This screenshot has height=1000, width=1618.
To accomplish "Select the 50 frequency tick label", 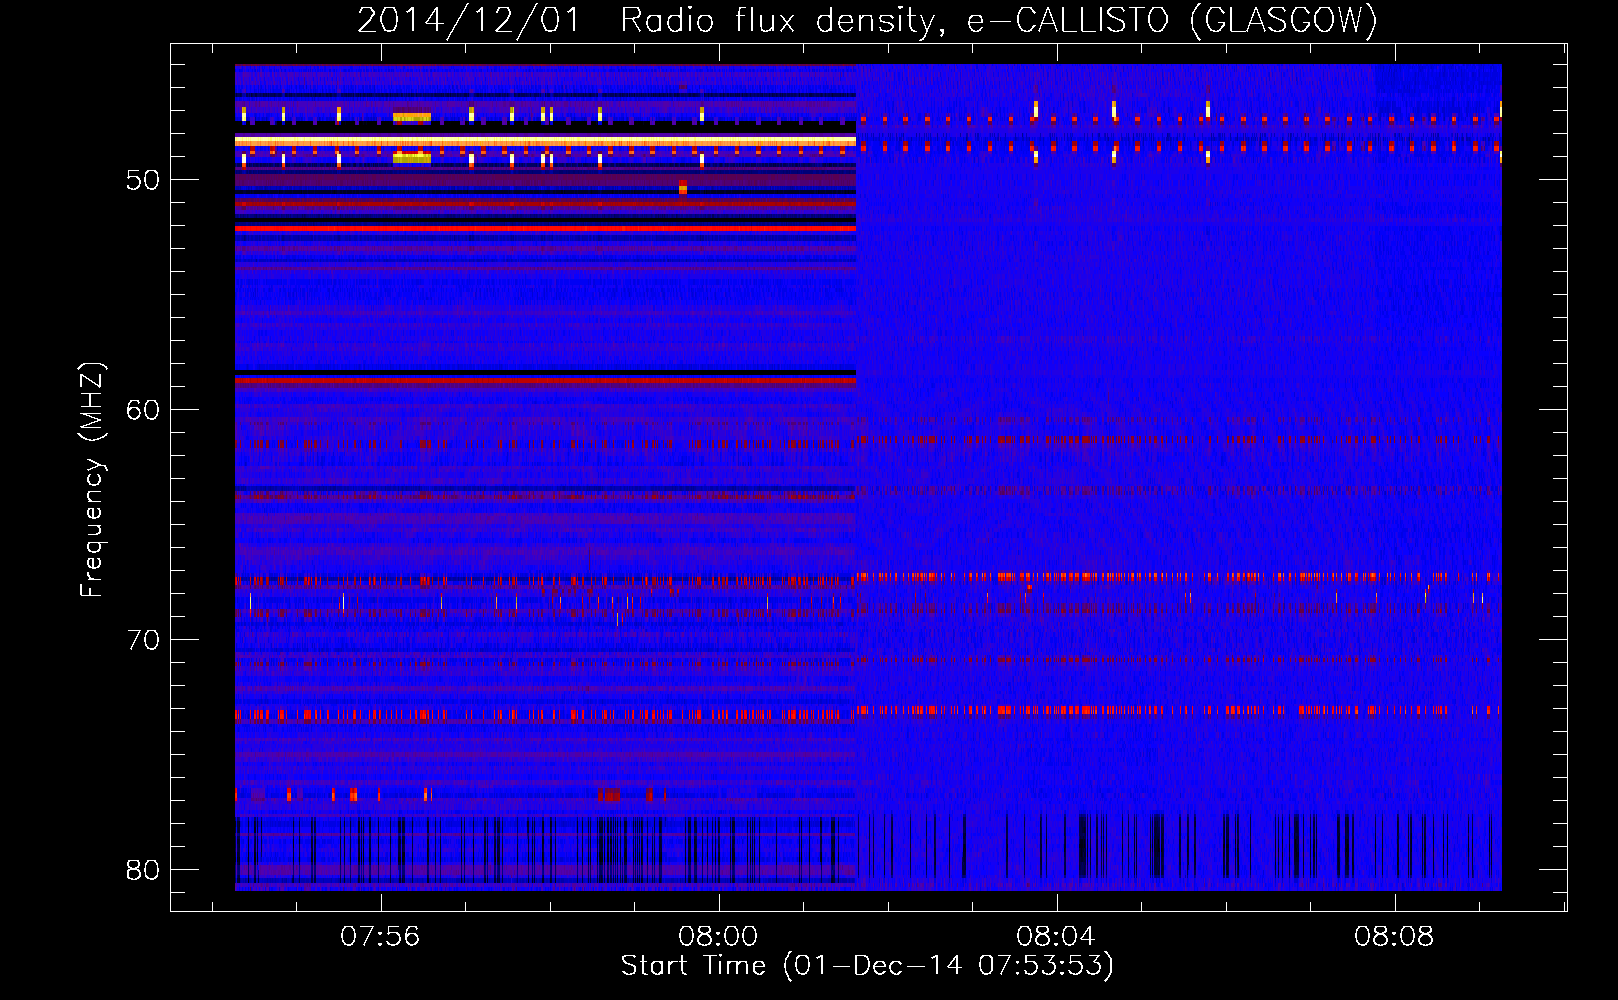I will click(x=143, y=180).
